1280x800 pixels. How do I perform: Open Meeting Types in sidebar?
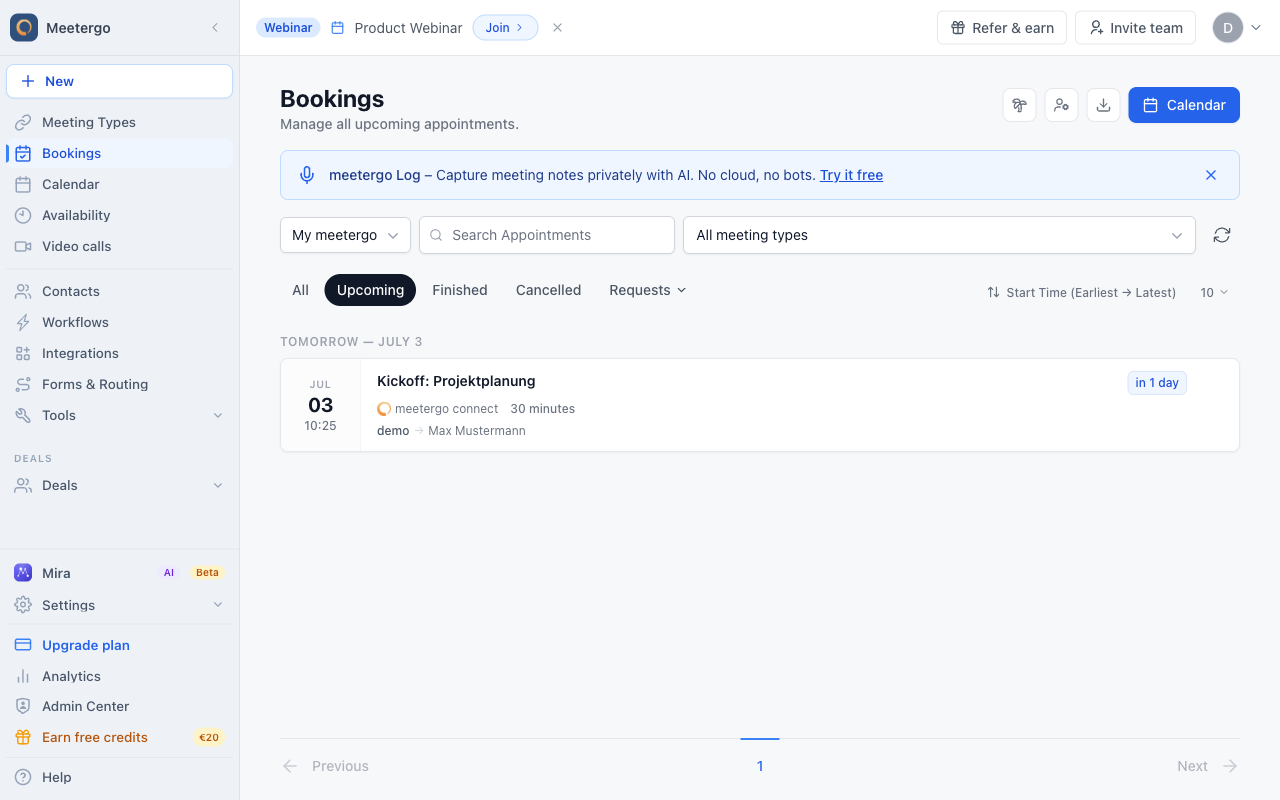point(120,122)
